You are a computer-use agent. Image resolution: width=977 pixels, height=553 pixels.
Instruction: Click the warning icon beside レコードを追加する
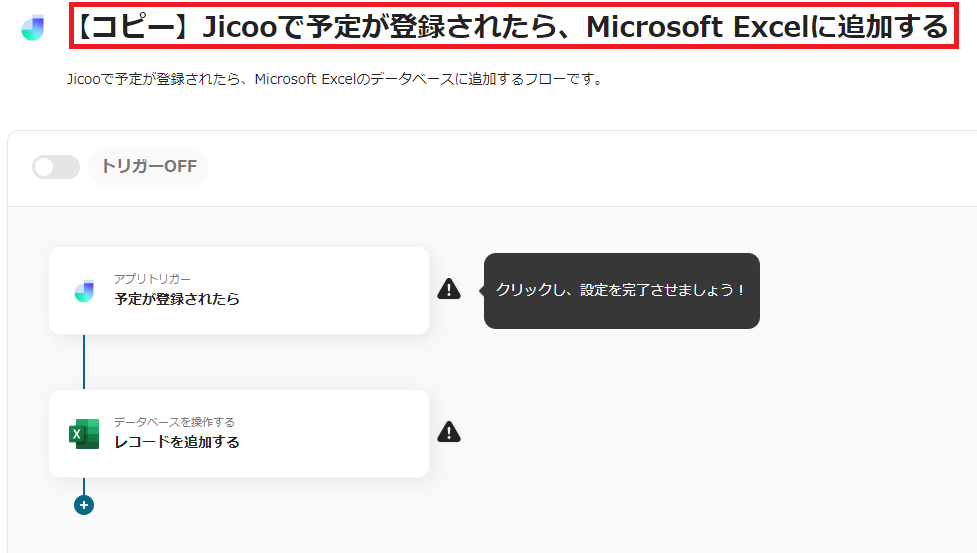pos(449,432)
